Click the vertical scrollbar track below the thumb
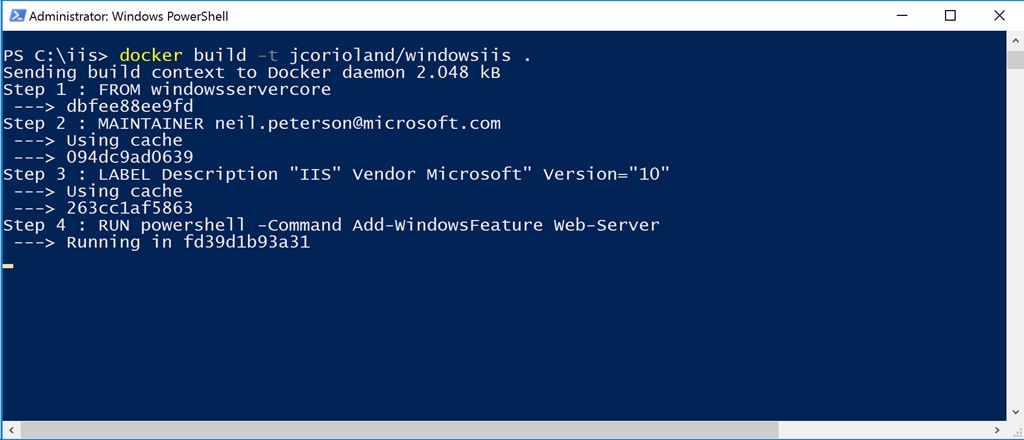1024x440 pixels. click(x=1015, y=236)
